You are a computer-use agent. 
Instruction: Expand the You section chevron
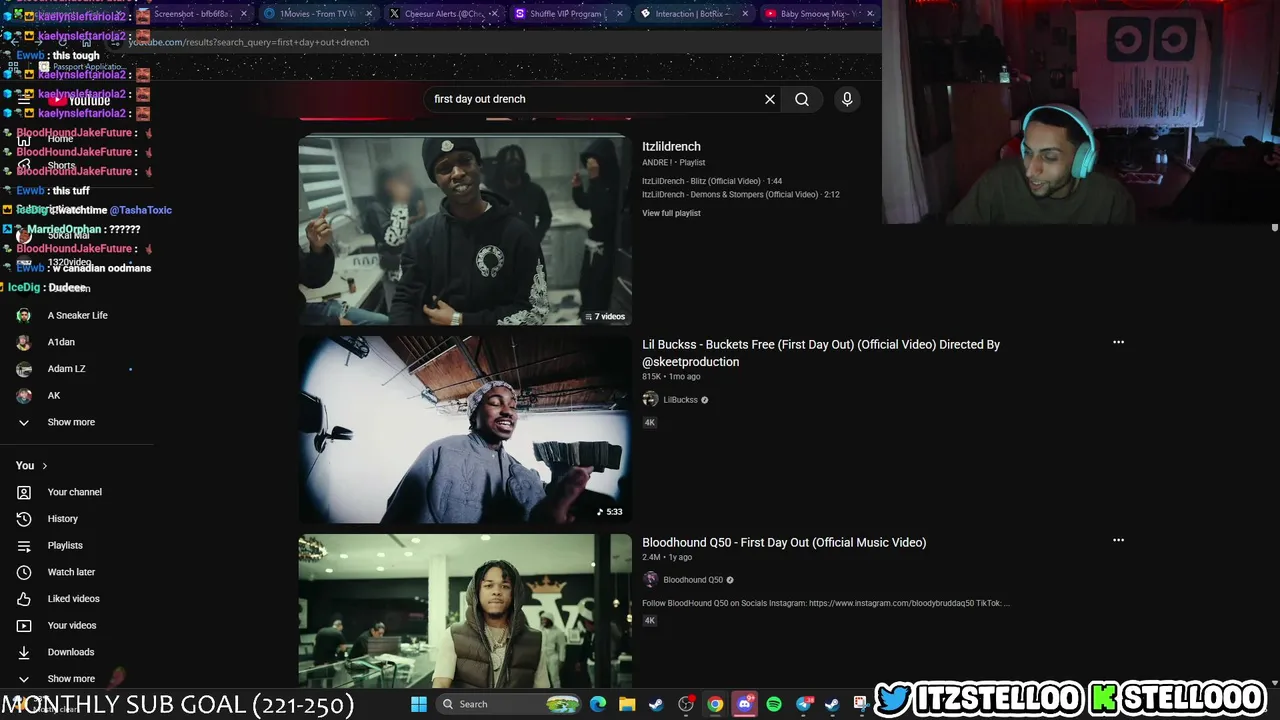click(44, 466)
